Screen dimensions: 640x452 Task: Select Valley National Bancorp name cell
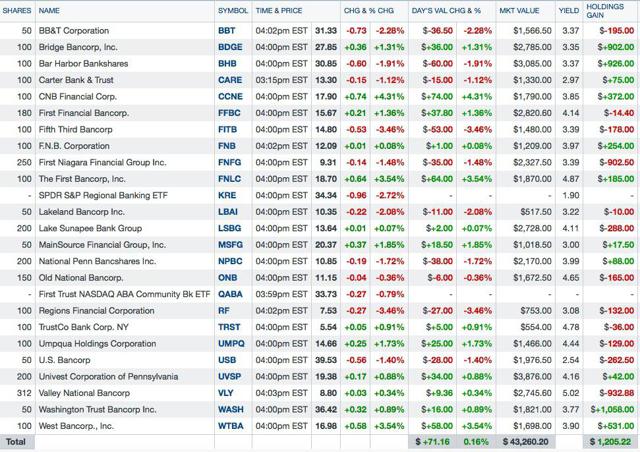(x=84, y=393)
